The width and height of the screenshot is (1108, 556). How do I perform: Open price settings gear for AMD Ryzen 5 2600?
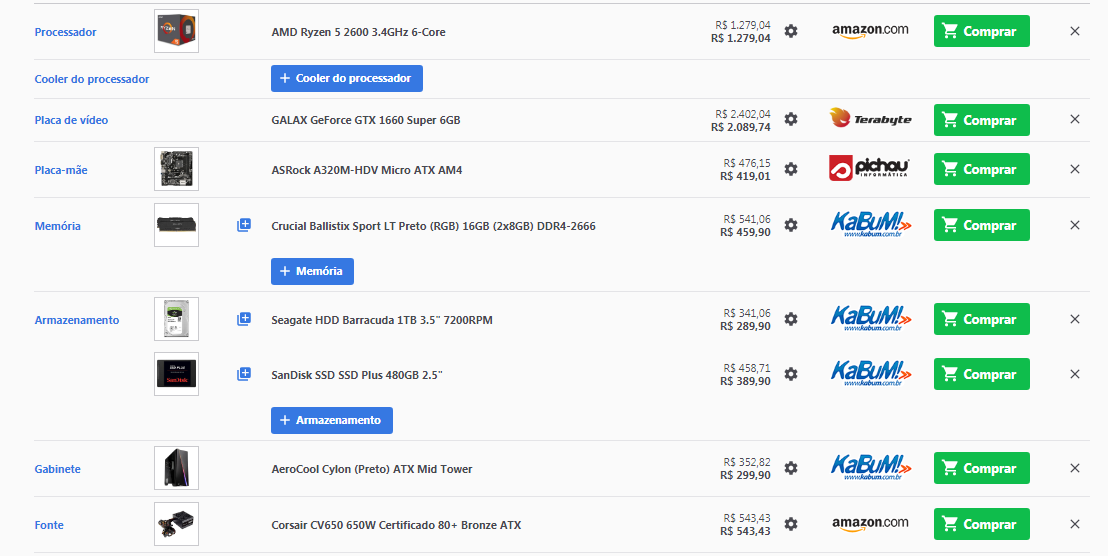tap(791, 31)
